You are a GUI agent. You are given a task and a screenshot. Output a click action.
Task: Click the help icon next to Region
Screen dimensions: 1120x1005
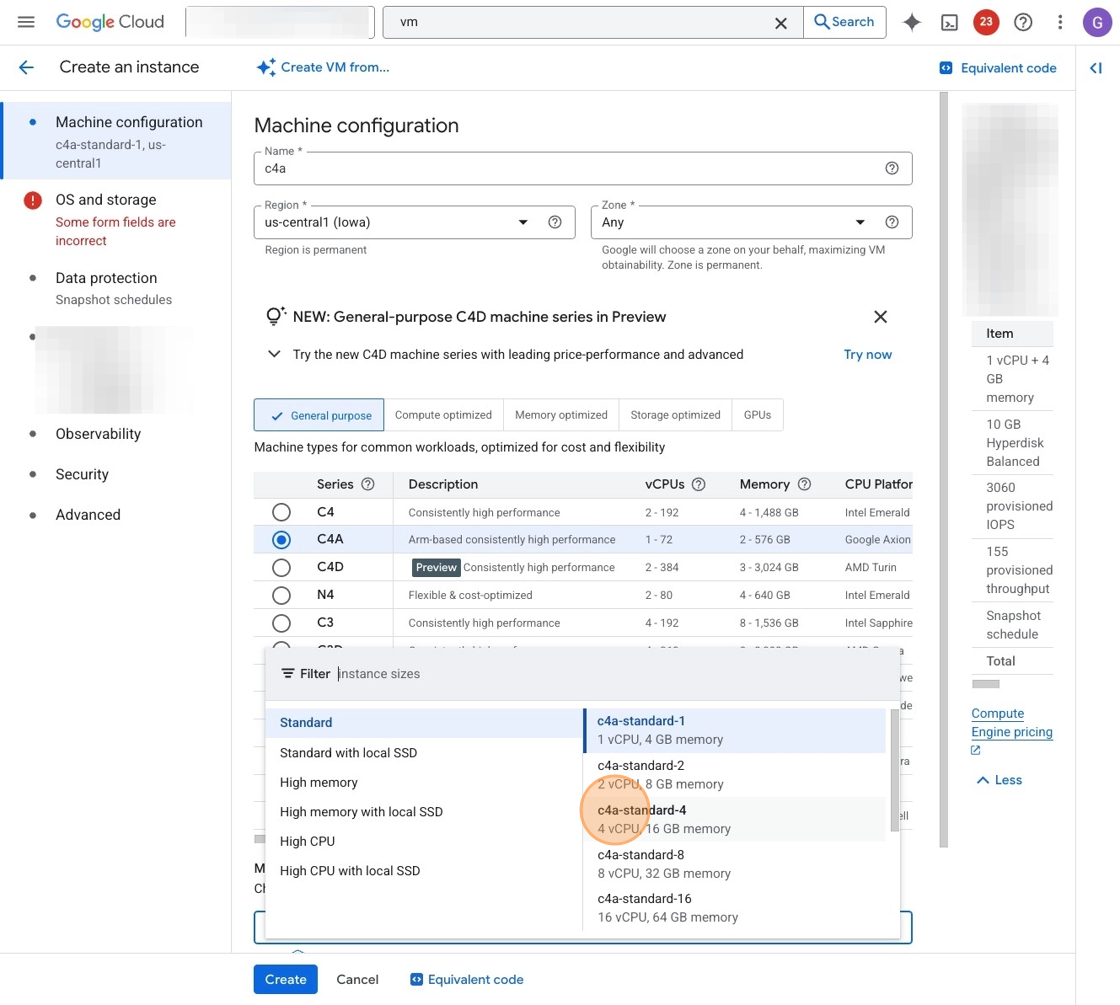point(554,221)
